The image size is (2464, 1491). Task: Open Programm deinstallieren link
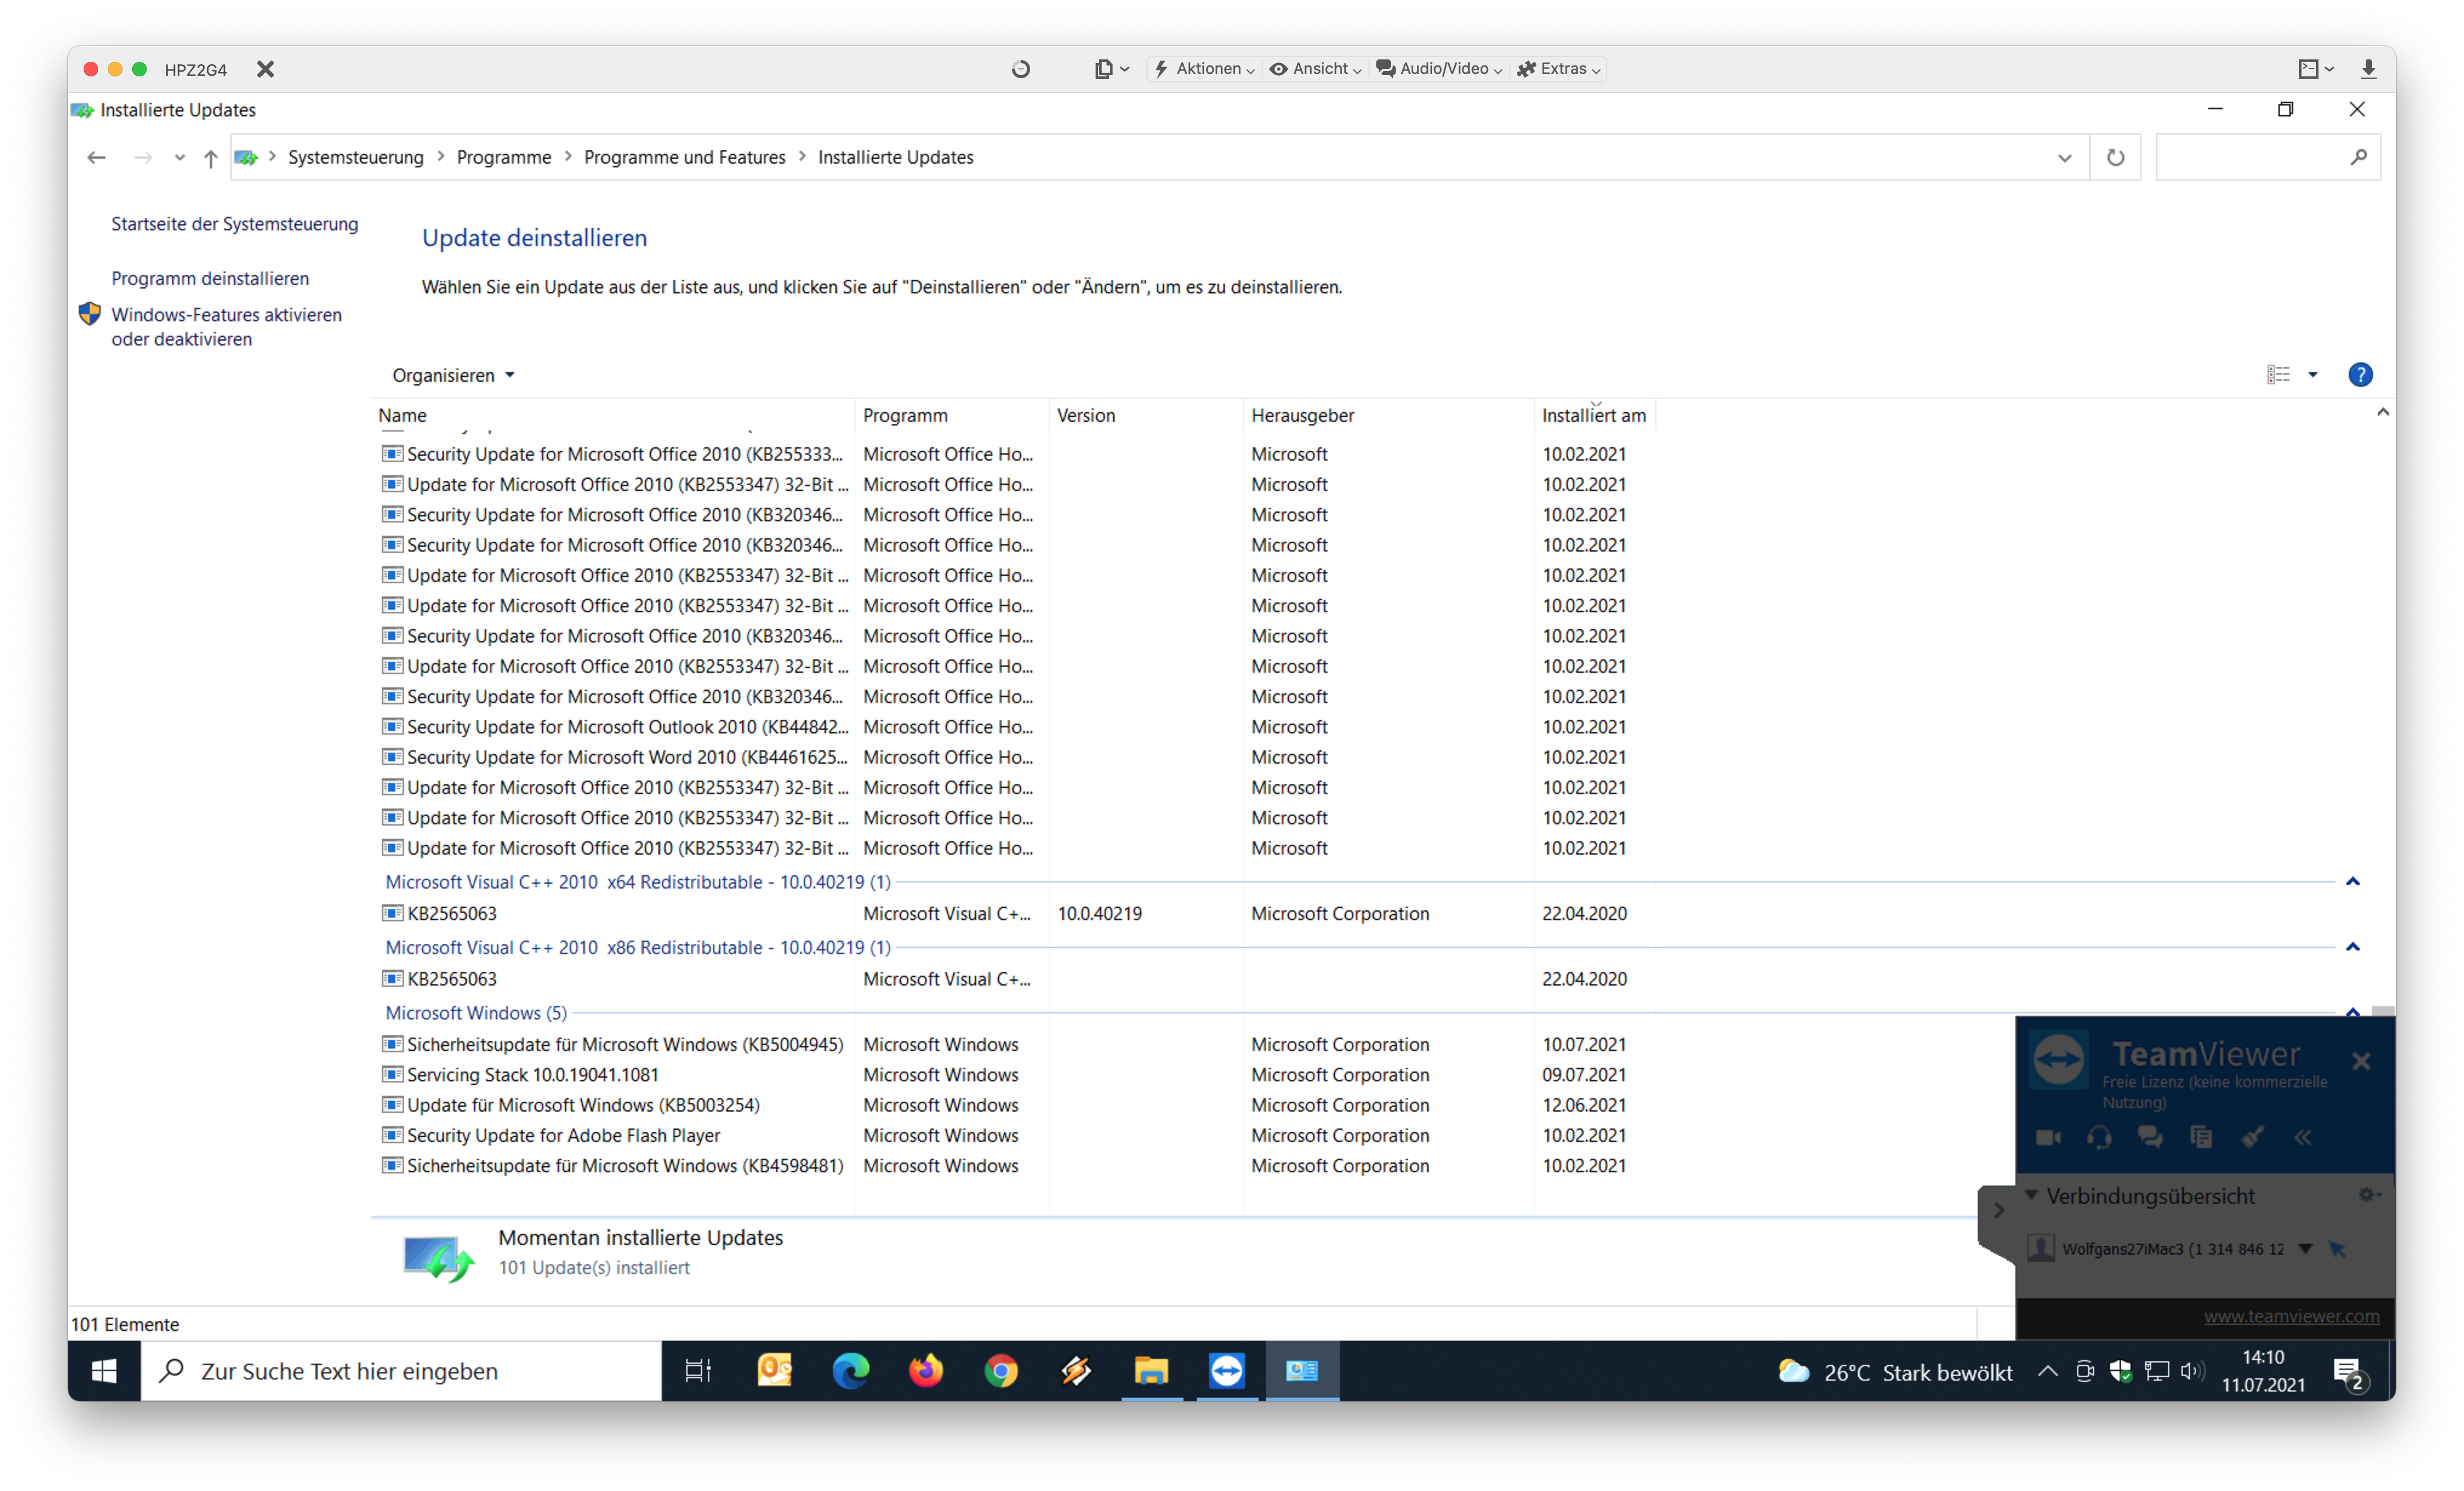pos(210,278)
